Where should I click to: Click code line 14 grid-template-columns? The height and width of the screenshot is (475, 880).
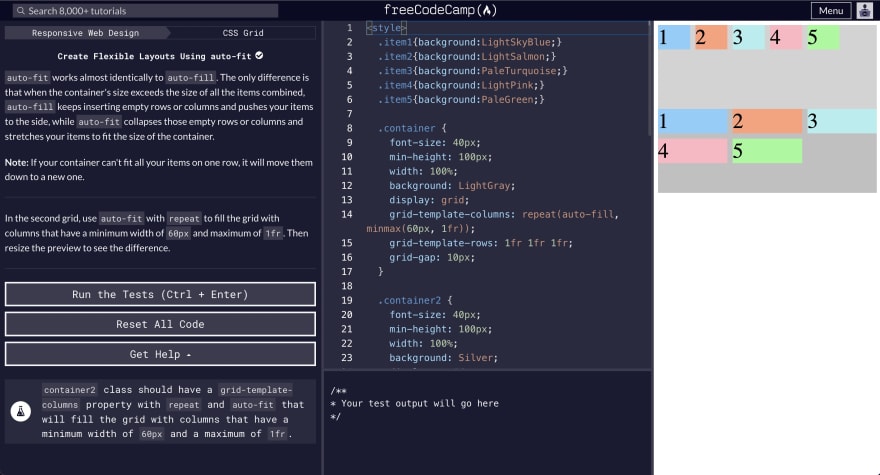click(x=504, y=214)
